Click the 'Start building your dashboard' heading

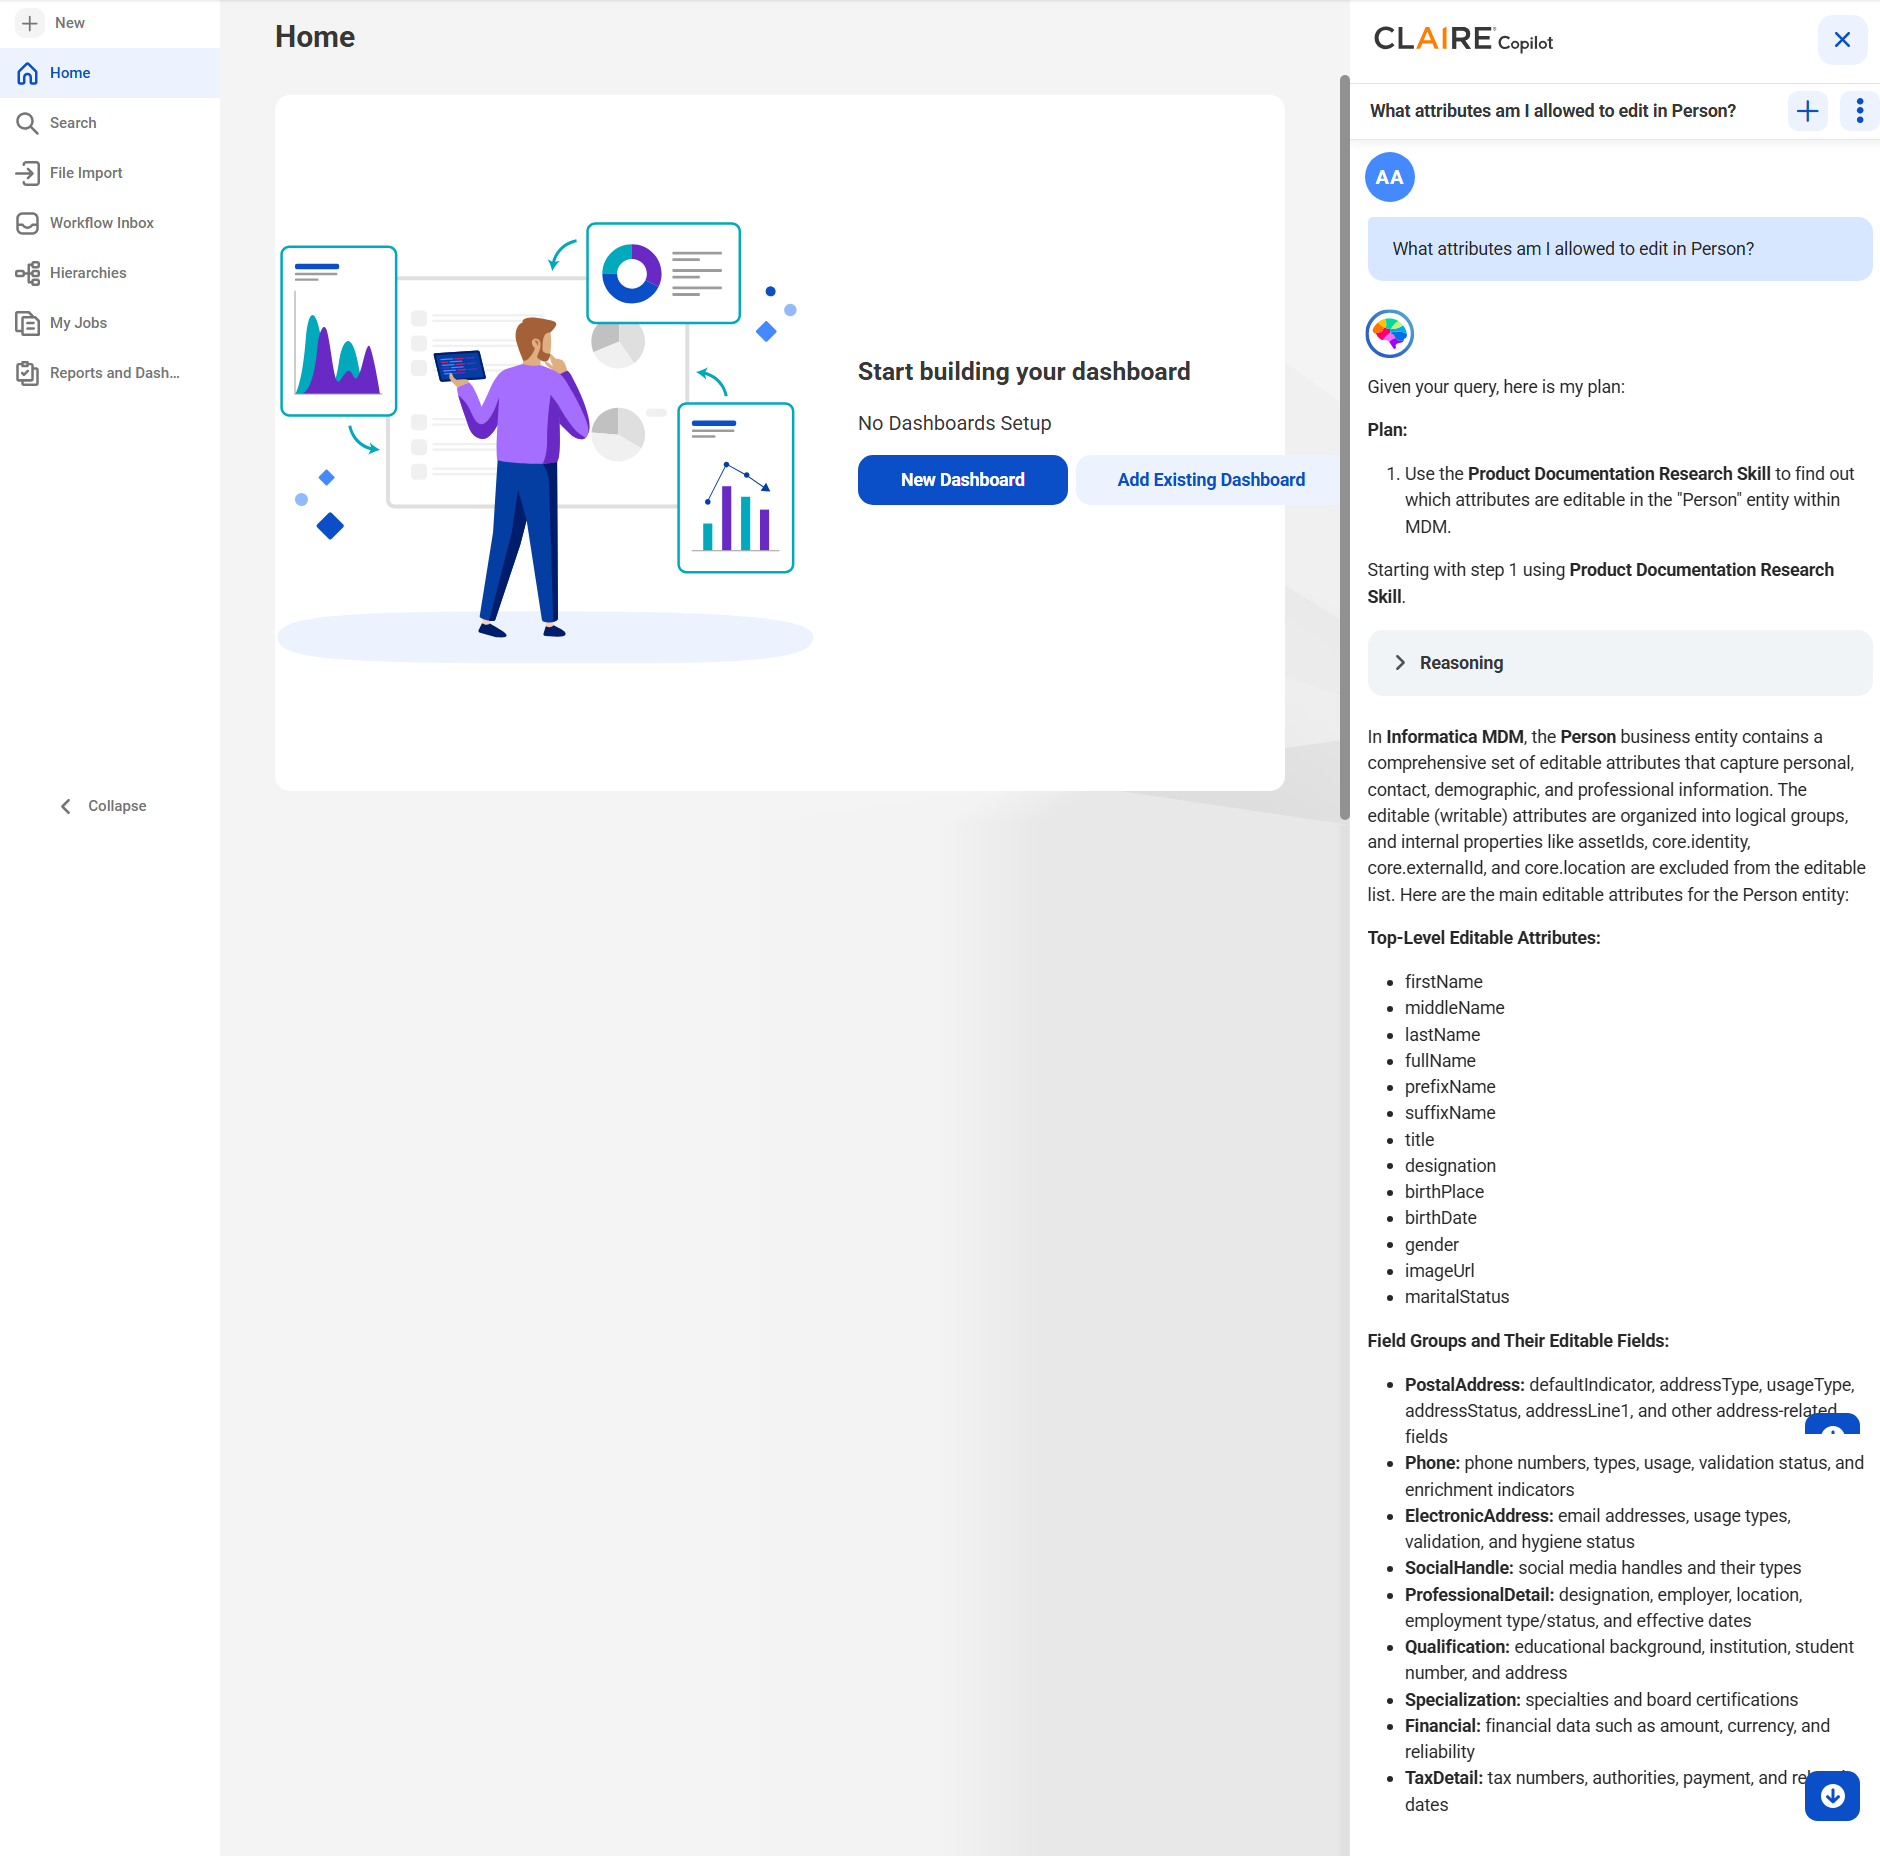pos(1024,372)
